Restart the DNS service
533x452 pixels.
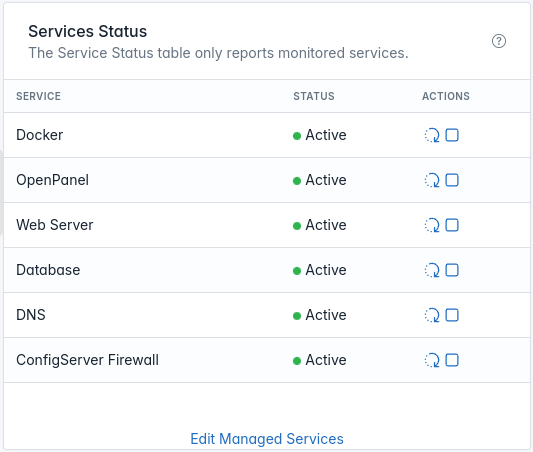tap(432, 315)
